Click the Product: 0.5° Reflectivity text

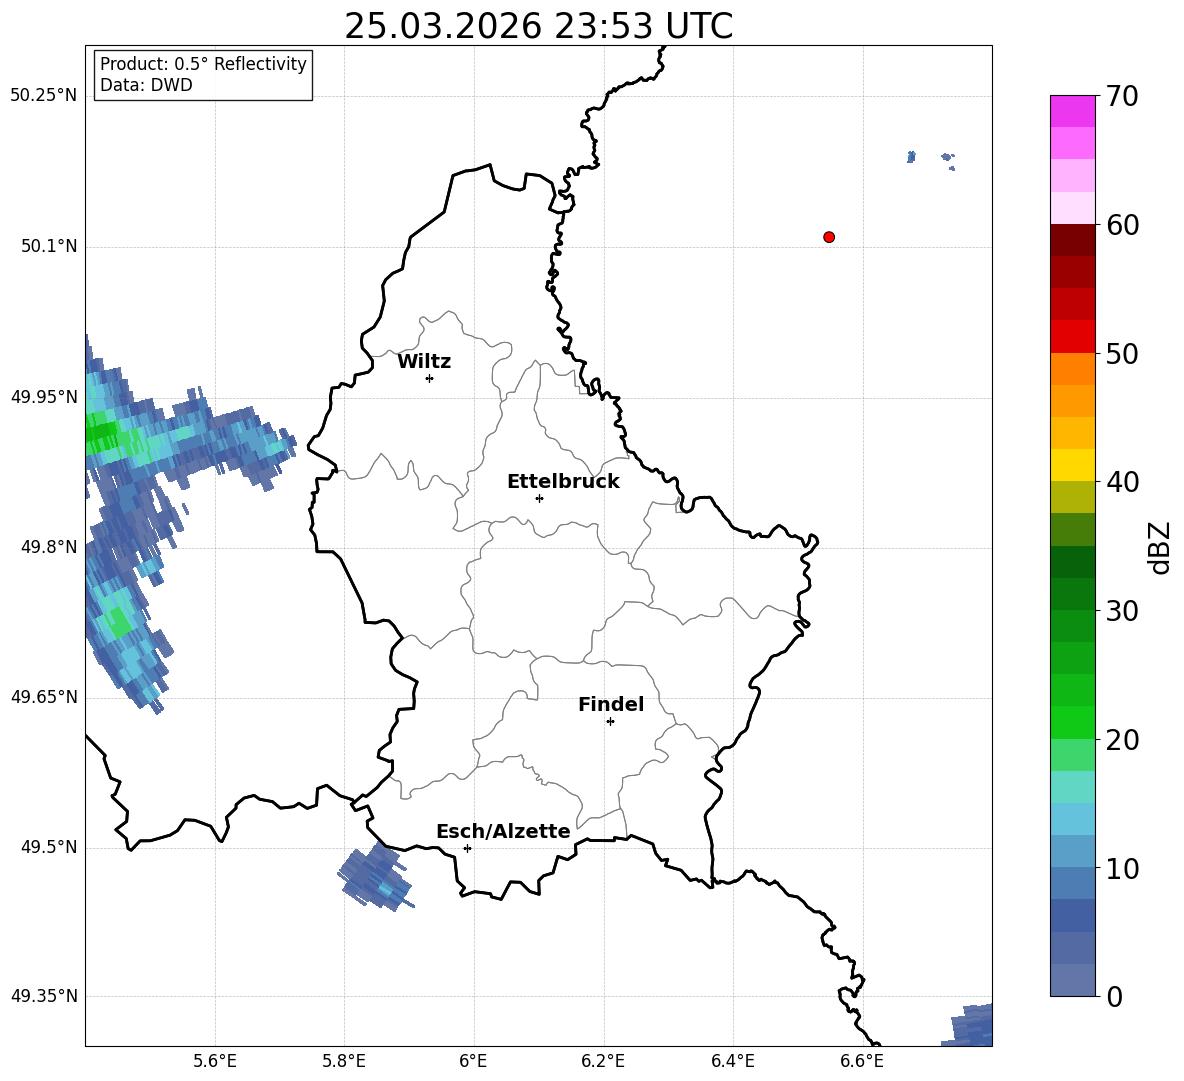(203, 64)
